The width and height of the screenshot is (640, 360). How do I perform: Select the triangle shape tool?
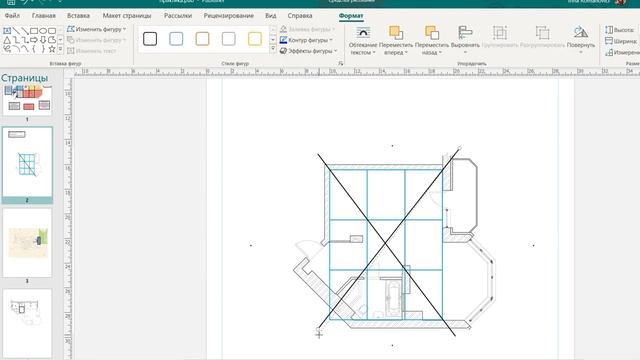coord(7,40)
